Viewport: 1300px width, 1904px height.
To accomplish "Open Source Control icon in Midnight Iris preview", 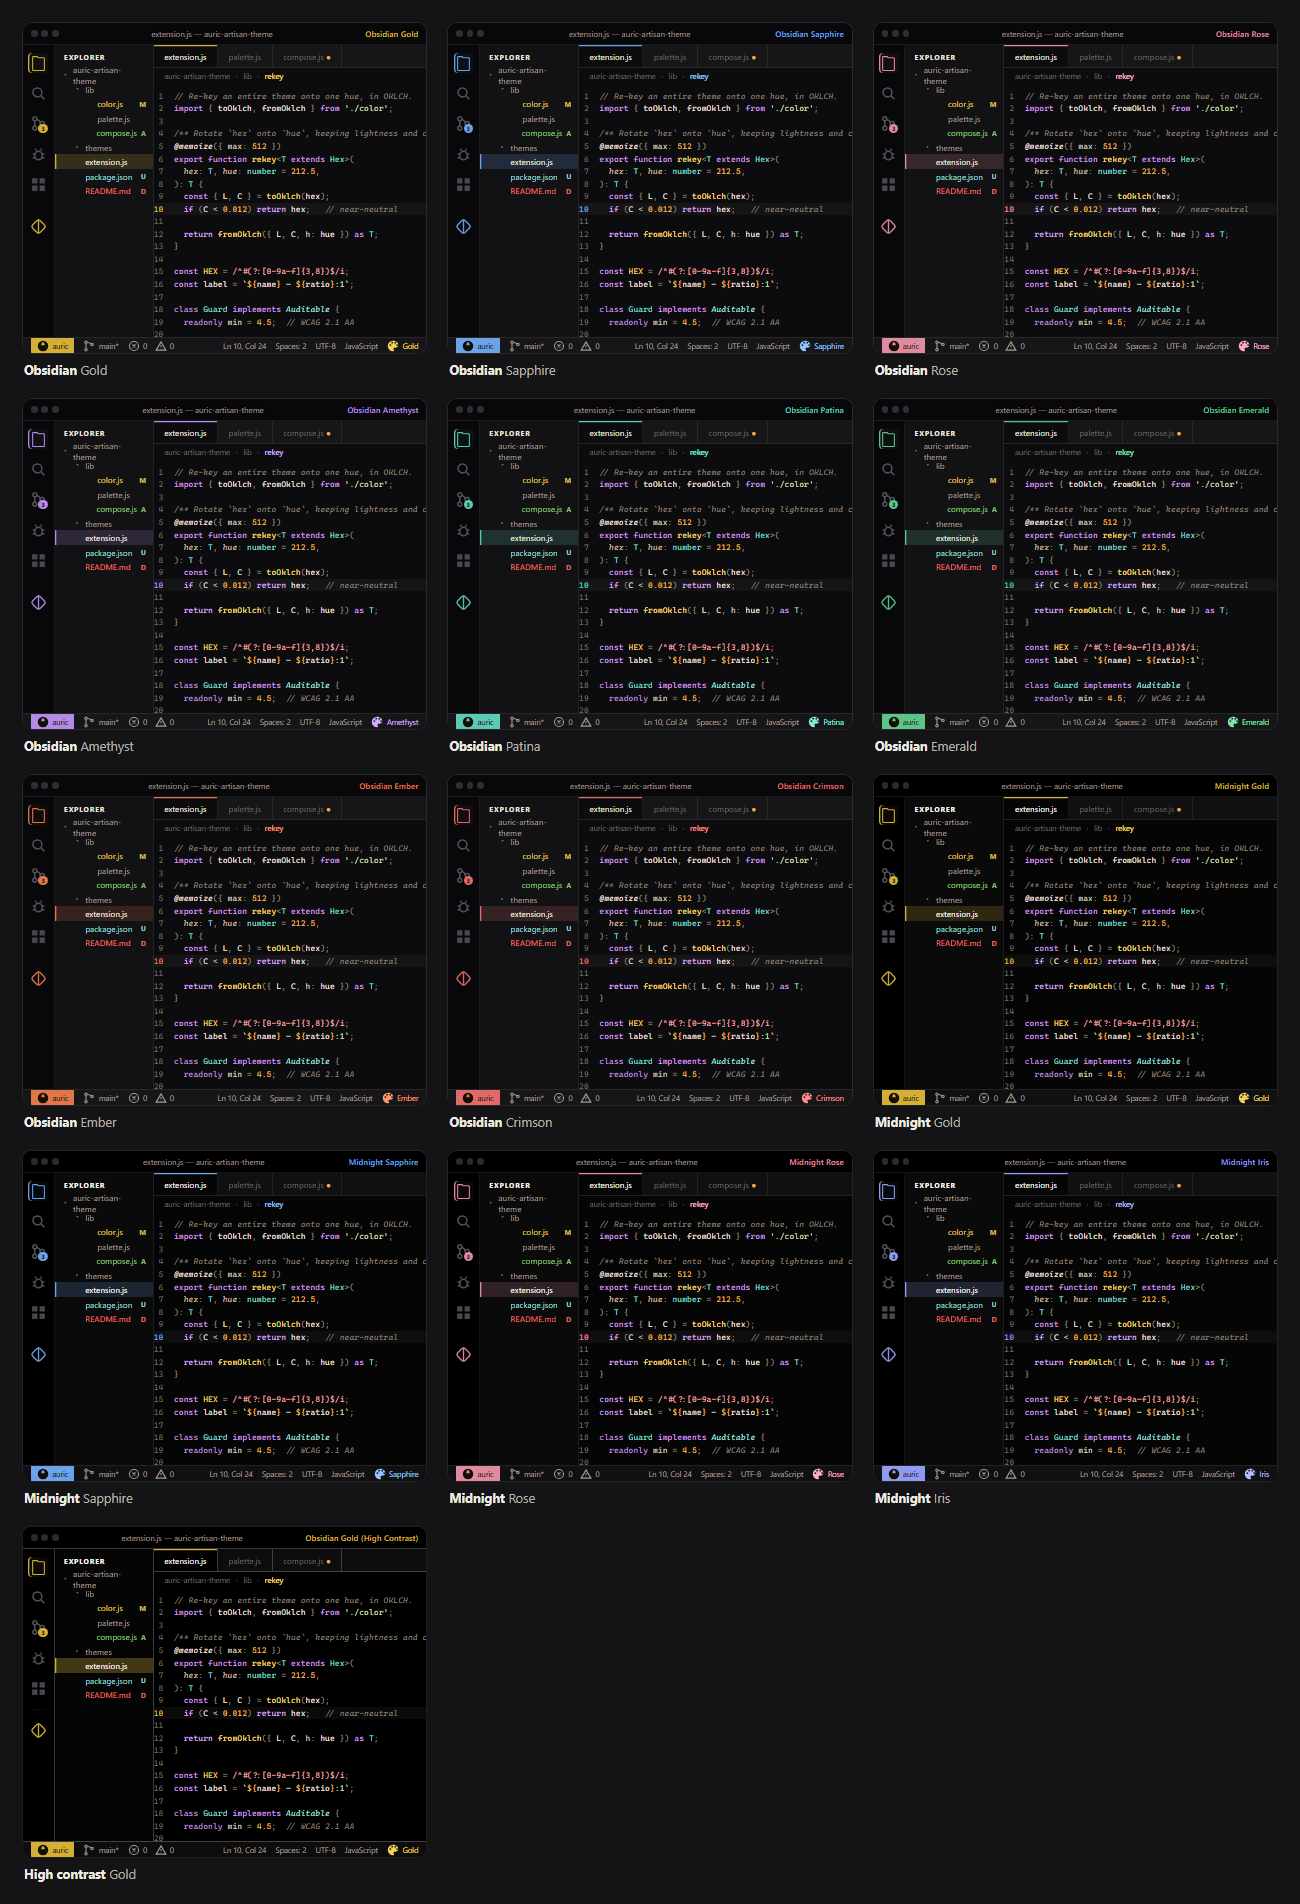I will click(889, 1253).
